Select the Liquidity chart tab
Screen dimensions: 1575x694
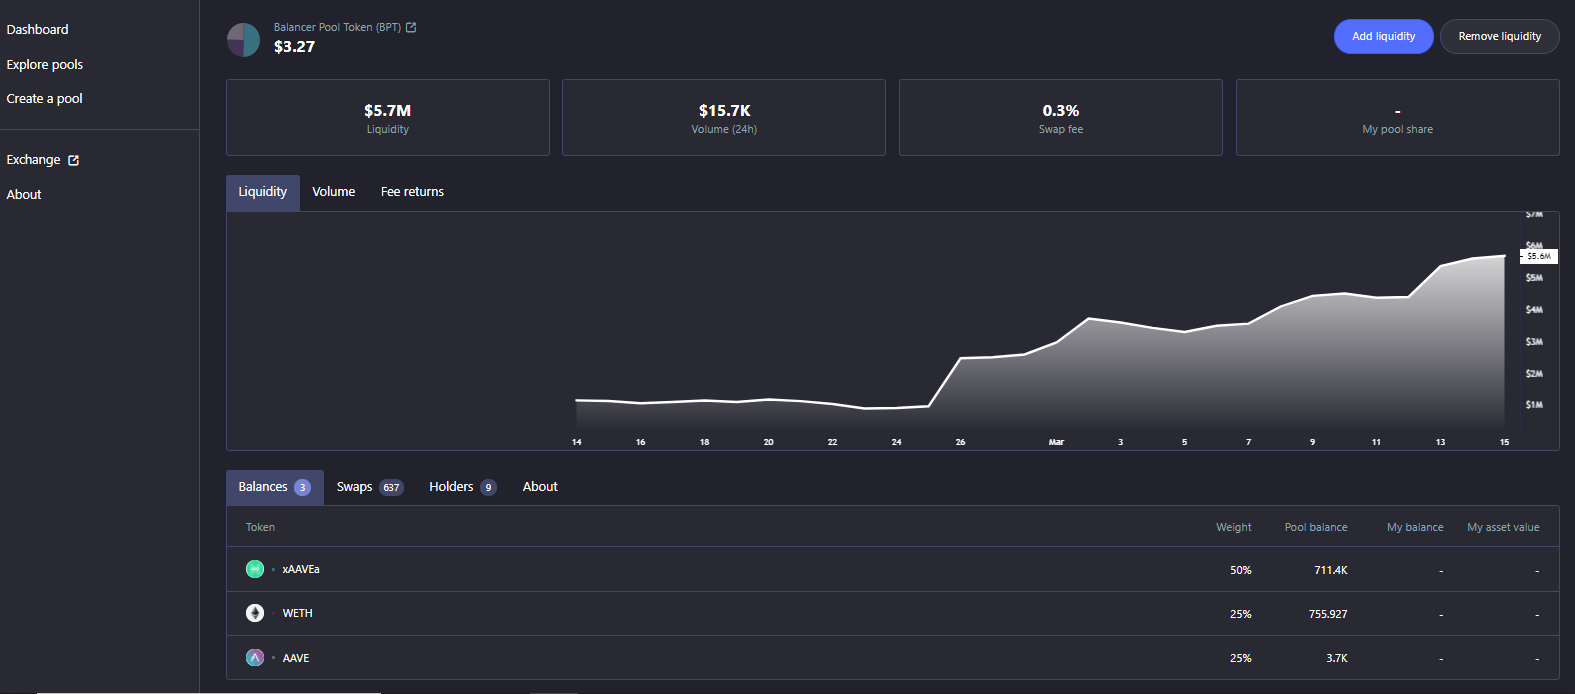click(263, 192)
